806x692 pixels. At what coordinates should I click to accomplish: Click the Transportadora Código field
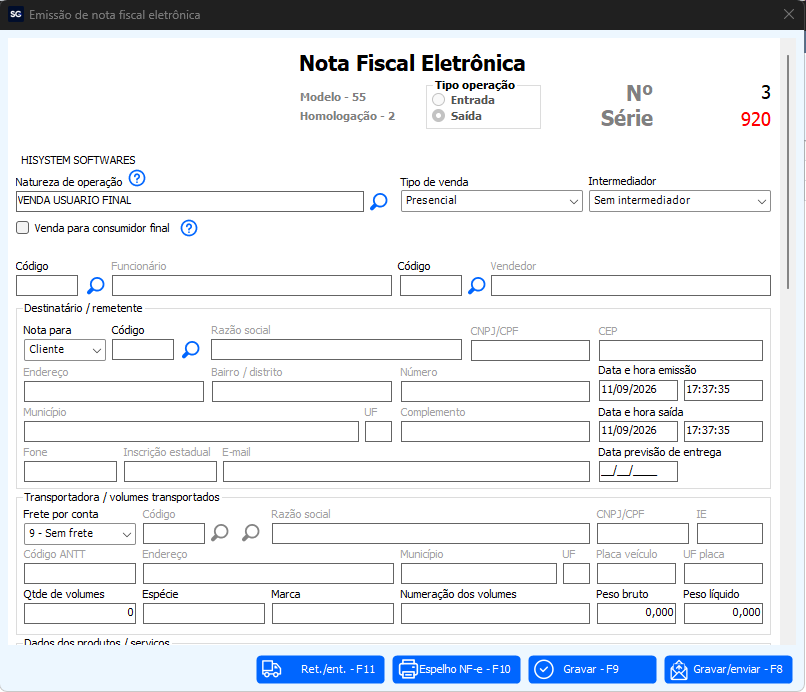coord(174,534)
